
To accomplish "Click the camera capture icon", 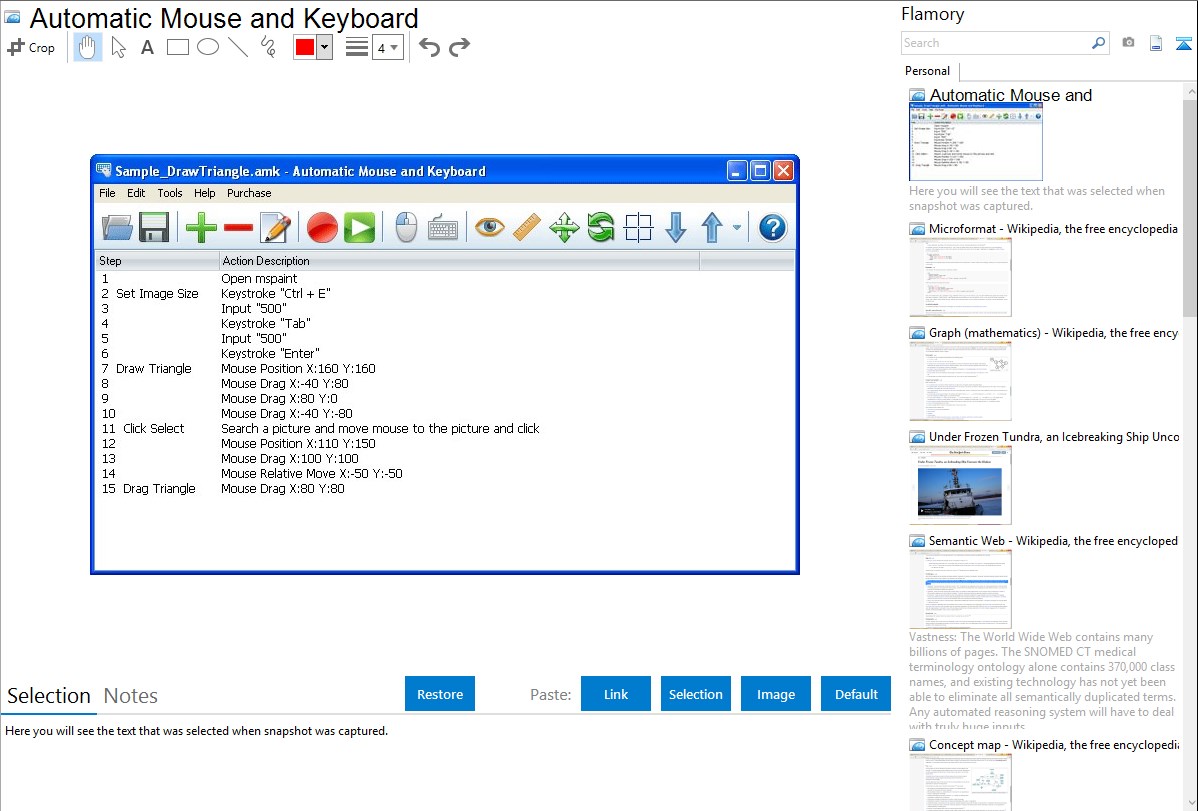I will pos(1128,43).
